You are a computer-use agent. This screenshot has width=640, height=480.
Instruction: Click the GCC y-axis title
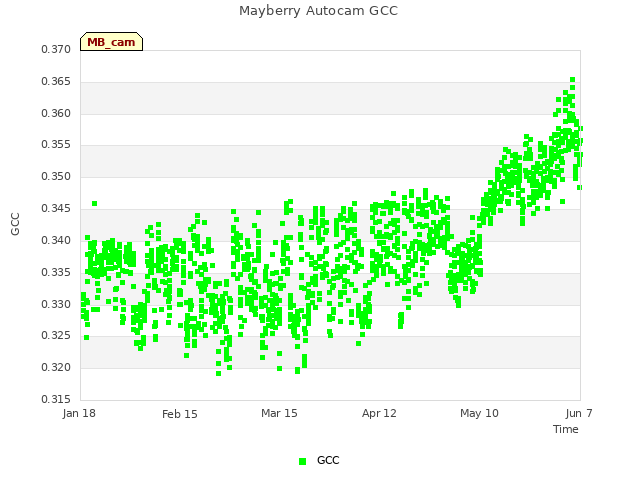pyautogui.click(x=15, y=224)
